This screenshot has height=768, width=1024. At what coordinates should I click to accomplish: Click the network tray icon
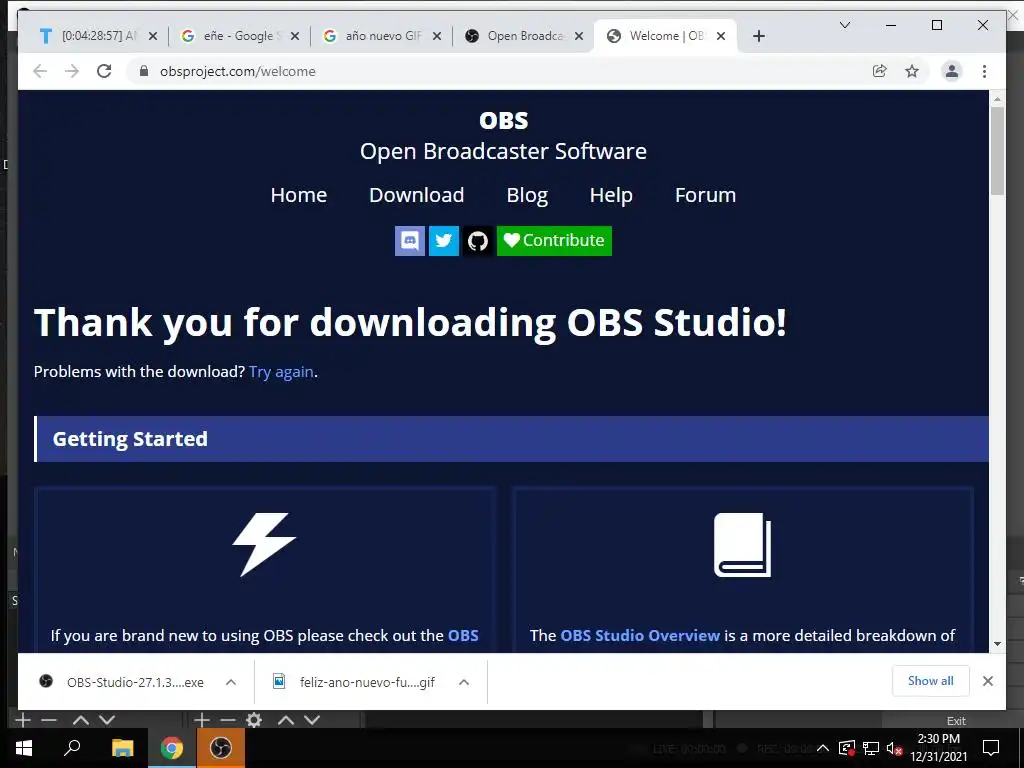tap(871, 748)
